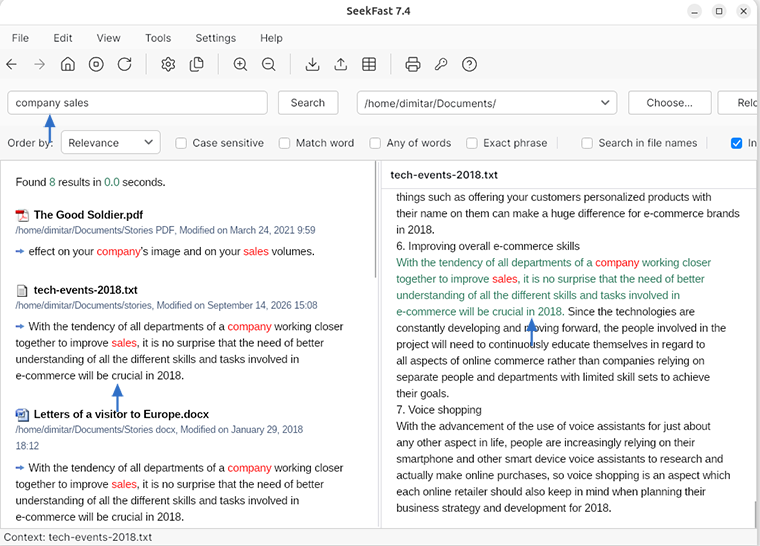Viewport: 760px width, 546px height.
Task: Click 'Found 8 results' summary text
Action: pyautogui.click(x=90, y=182)
